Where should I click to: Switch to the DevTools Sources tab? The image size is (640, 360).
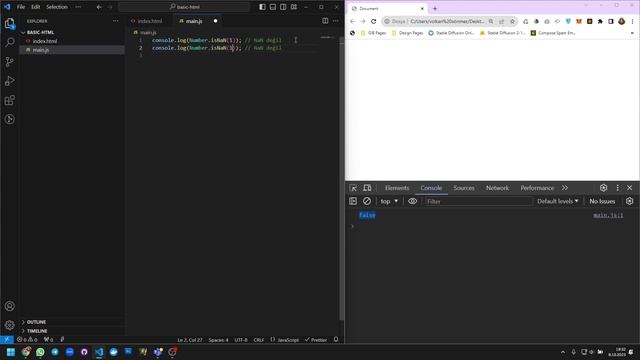click(464, 188)
